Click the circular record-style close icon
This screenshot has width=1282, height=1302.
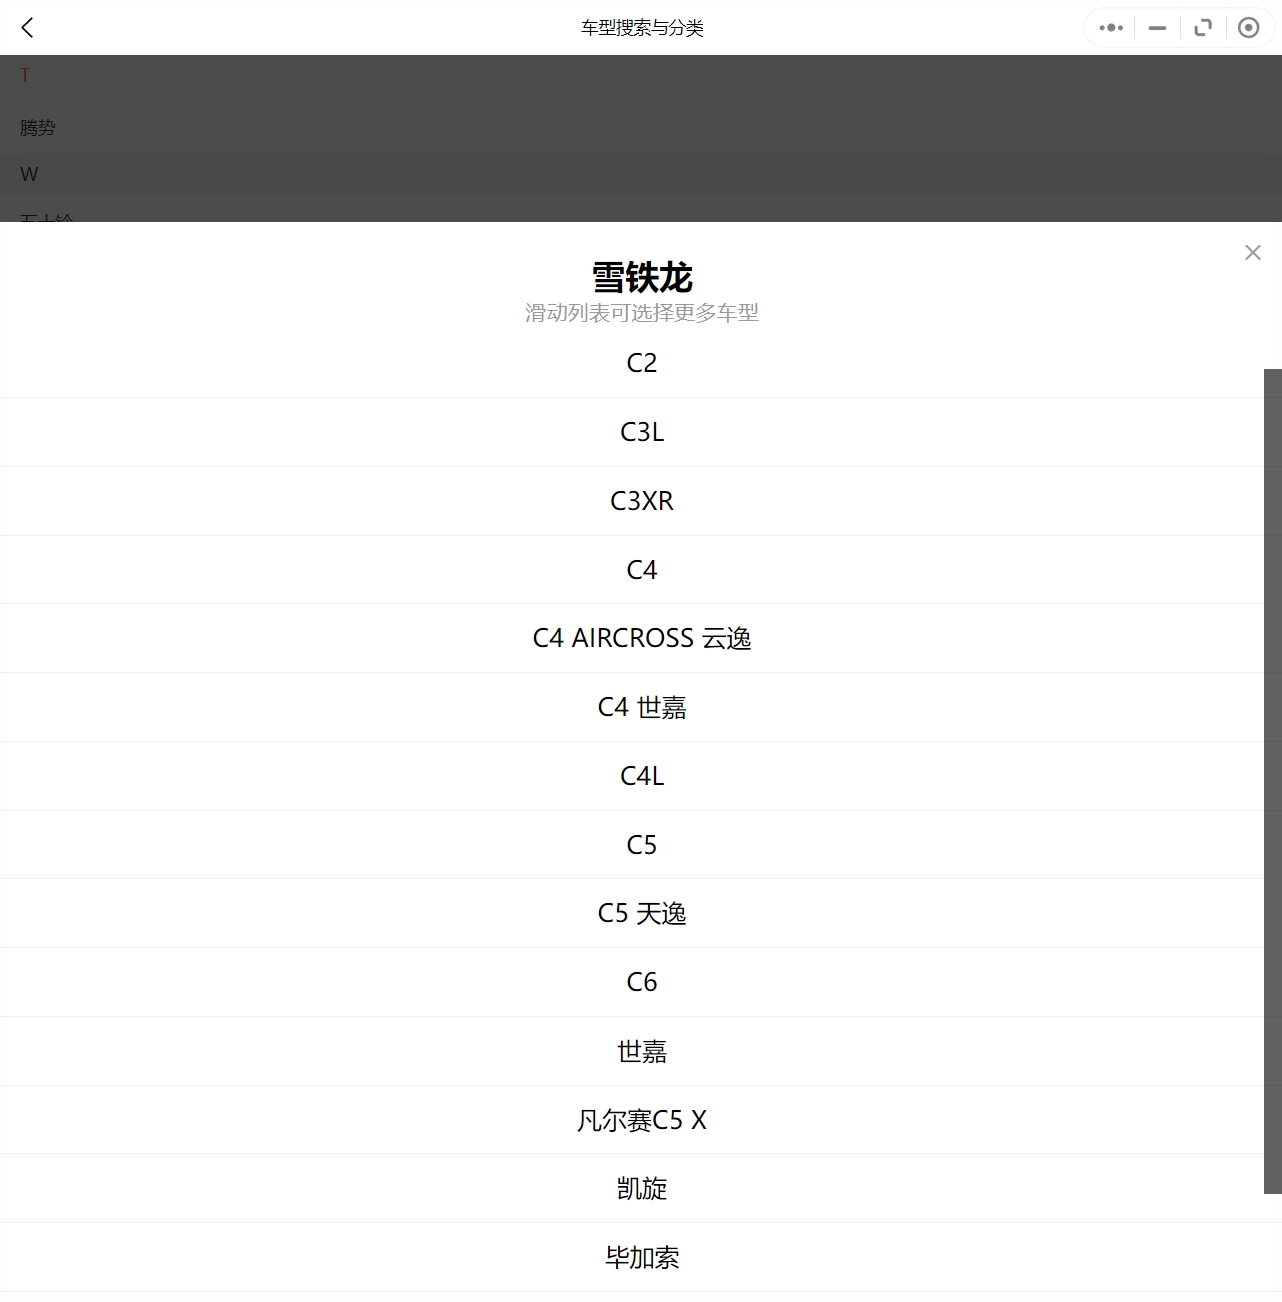tap(1248, 28)
